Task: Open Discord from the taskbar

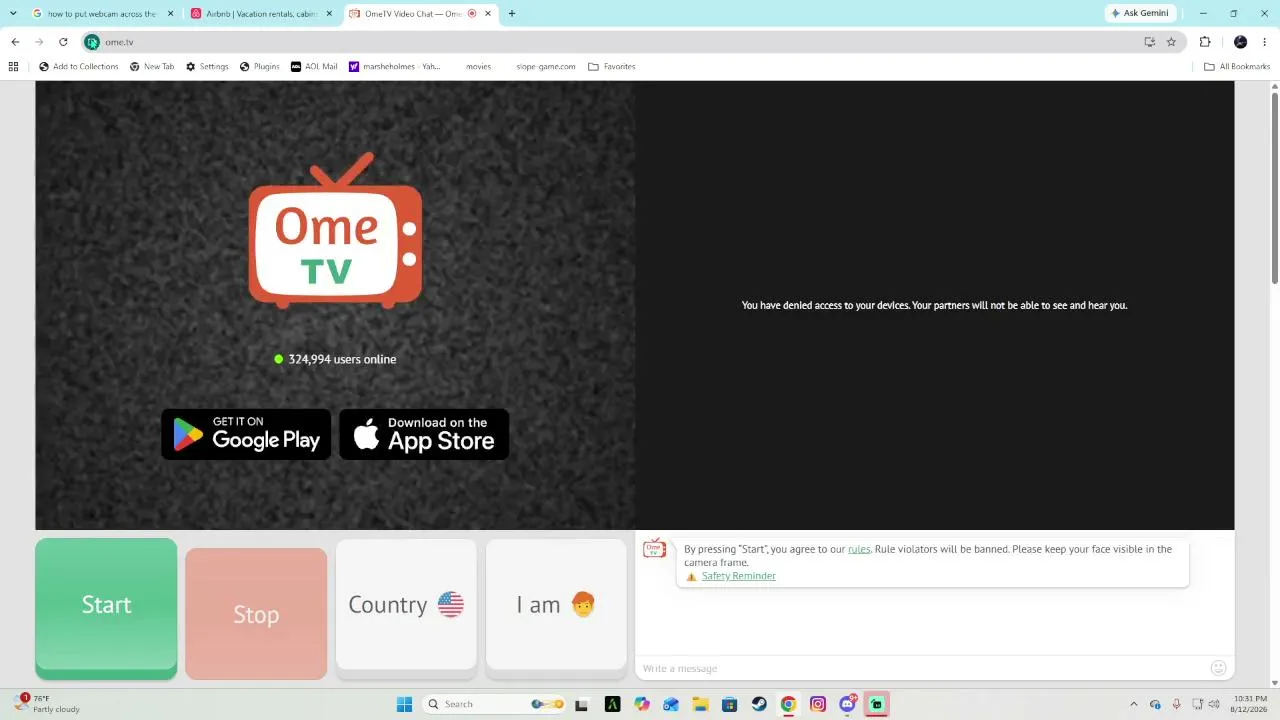Action: pyautogui.click(x=848, y=704)
